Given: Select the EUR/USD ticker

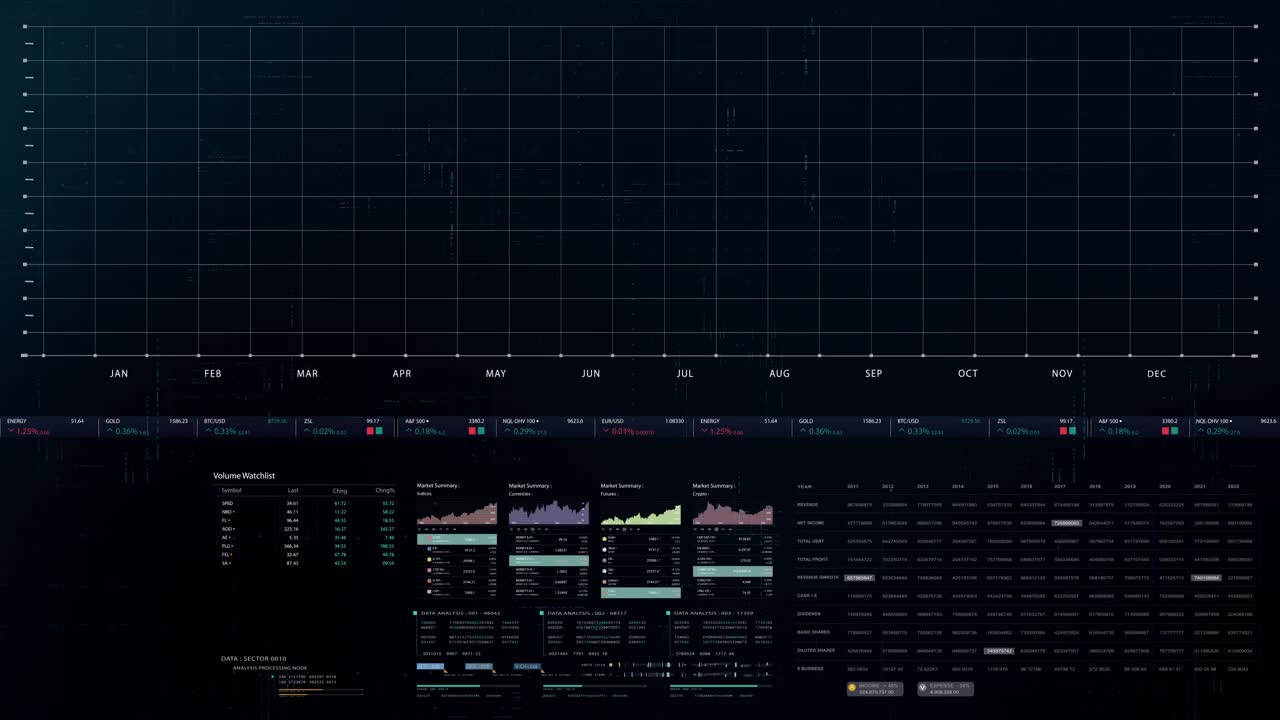Looking at the screenshot, I should pos(646,426).
